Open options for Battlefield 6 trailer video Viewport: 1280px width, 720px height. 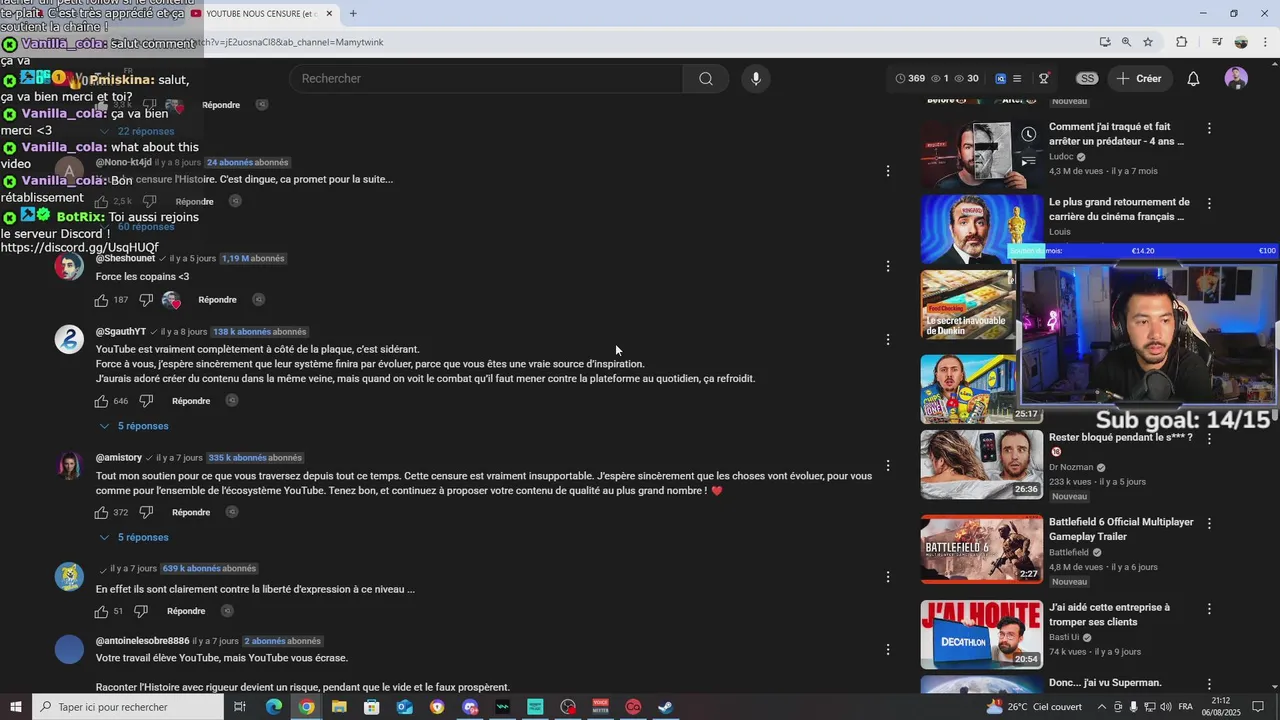(1209, 523)
